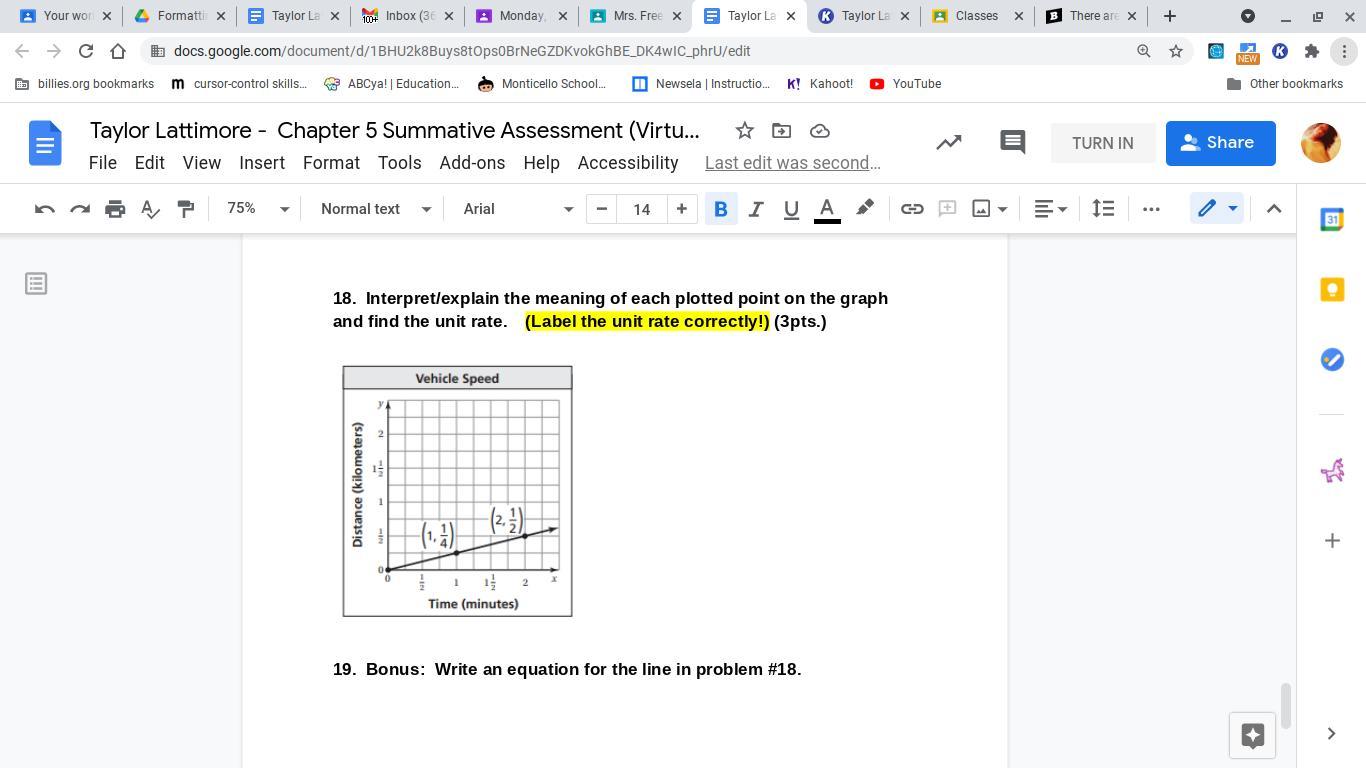Screen dimensions: 1366x768
Task: Toggle bold formatting
Action: (720, 209)
